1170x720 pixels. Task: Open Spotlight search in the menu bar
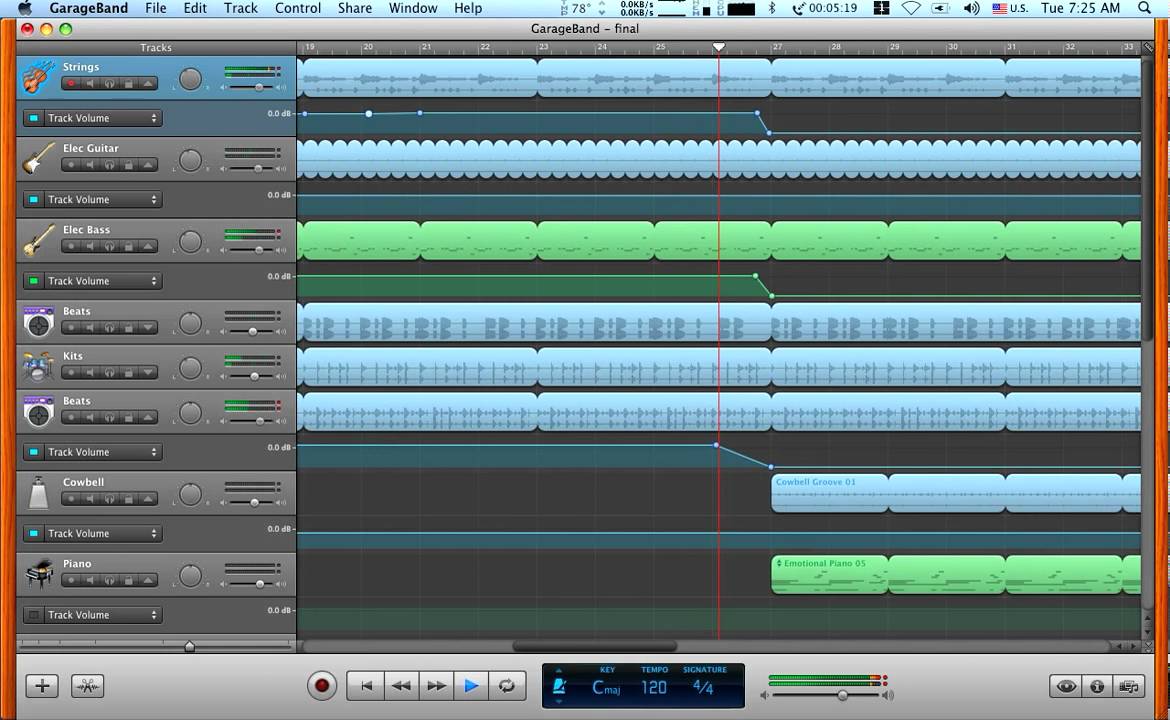[1144, 8]
